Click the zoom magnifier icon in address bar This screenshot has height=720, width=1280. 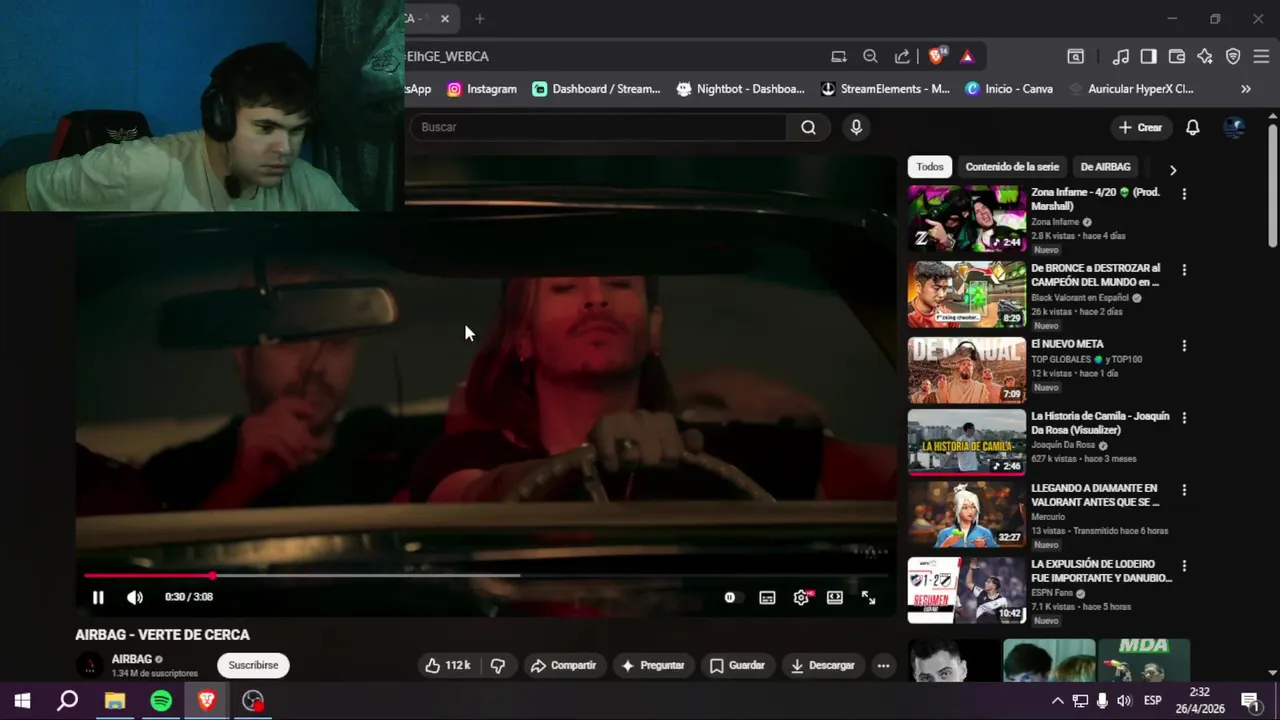click(x=870, y=56)
